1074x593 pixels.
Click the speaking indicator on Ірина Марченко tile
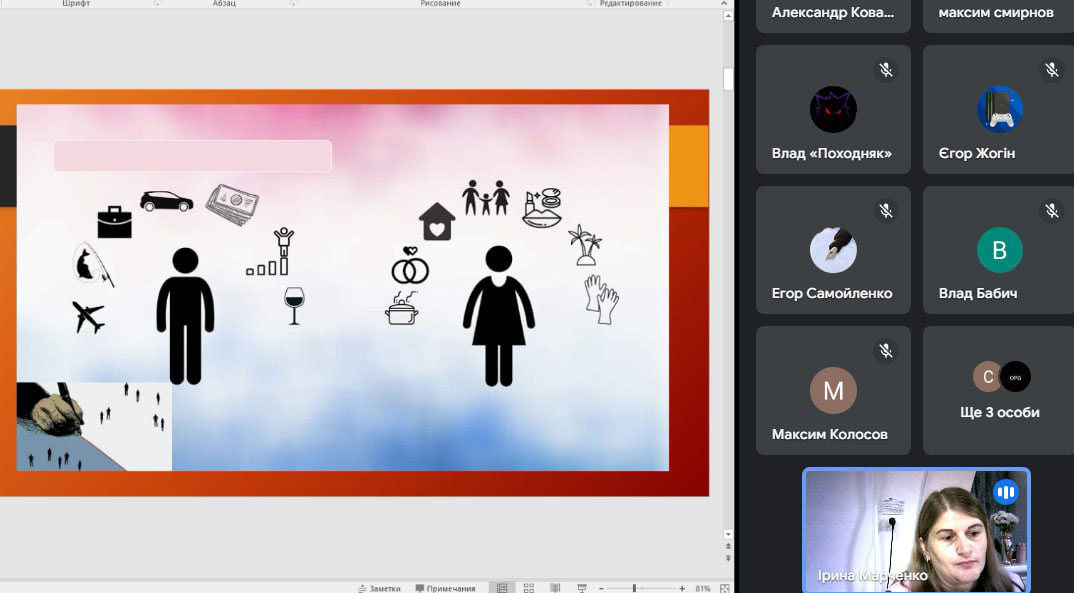1006,492
